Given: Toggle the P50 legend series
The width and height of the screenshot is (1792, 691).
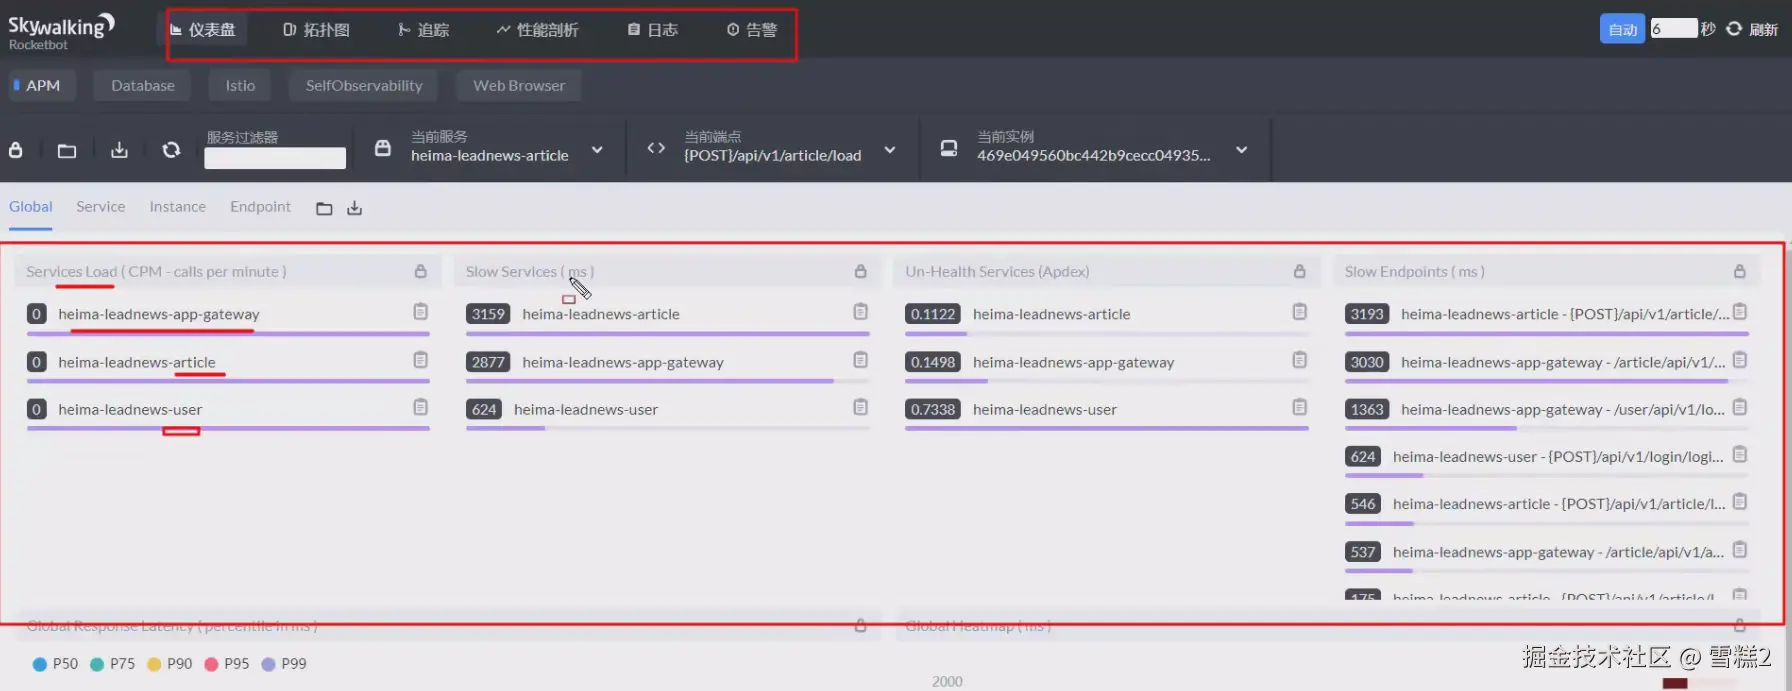Looking at the screenshot, I should point(55,664).
